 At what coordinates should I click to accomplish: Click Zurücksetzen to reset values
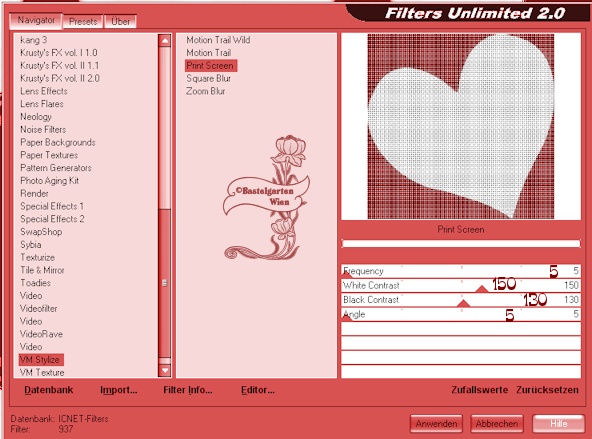[x=547, y=390]
